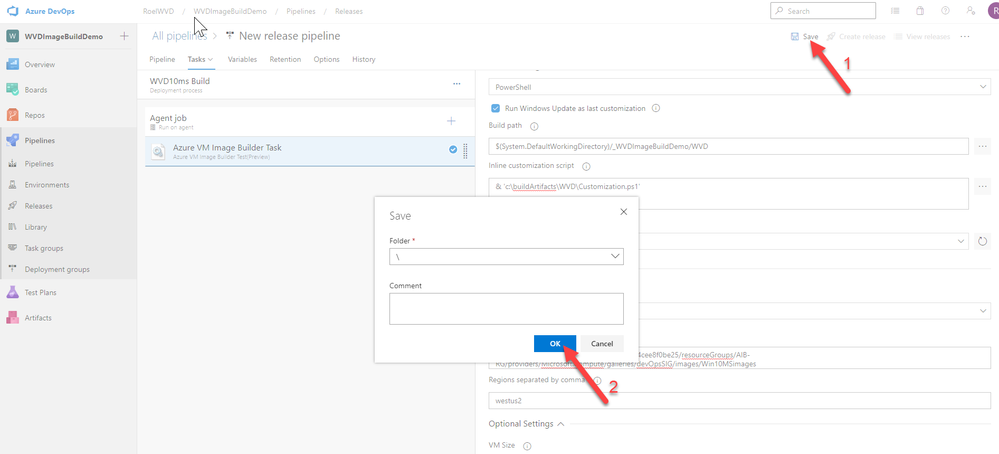The width and height of the screenshot is (999, 454).
Task: Switch to the Retention tab
Action: [285, 59]
